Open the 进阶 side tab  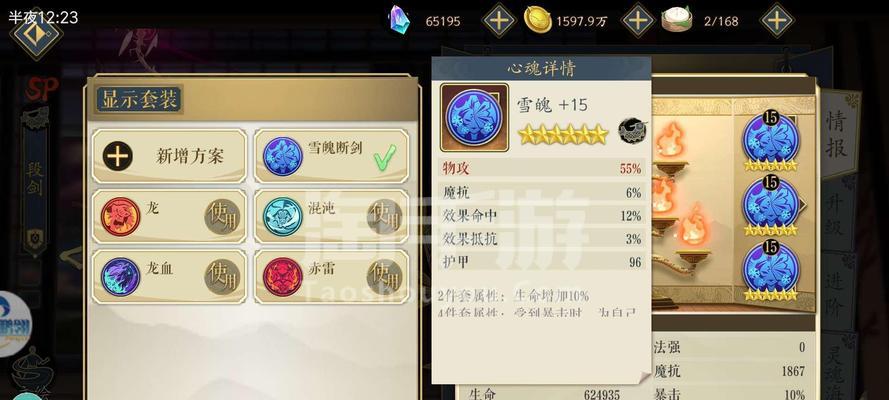(835, 290)
